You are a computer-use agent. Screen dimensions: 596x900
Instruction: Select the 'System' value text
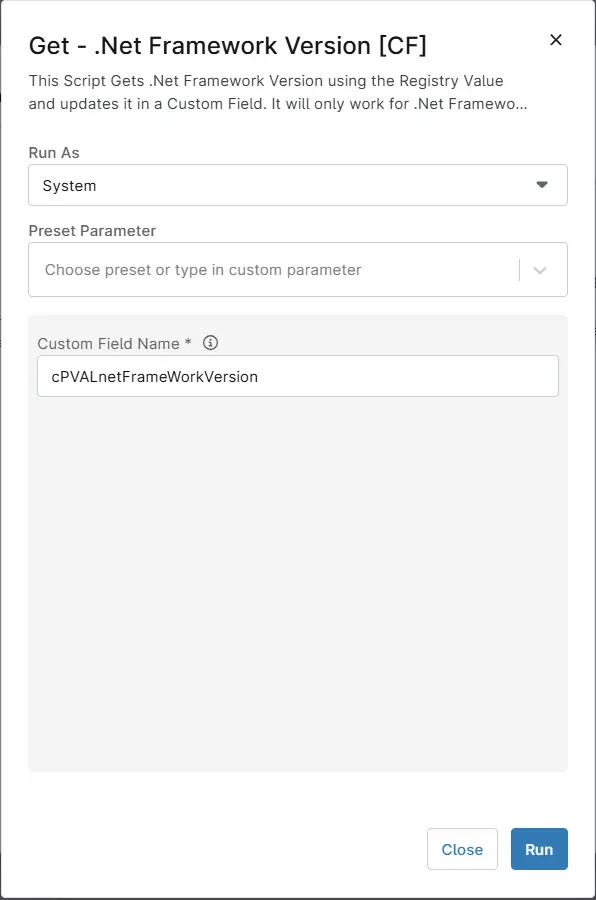(x=69, y=185)
